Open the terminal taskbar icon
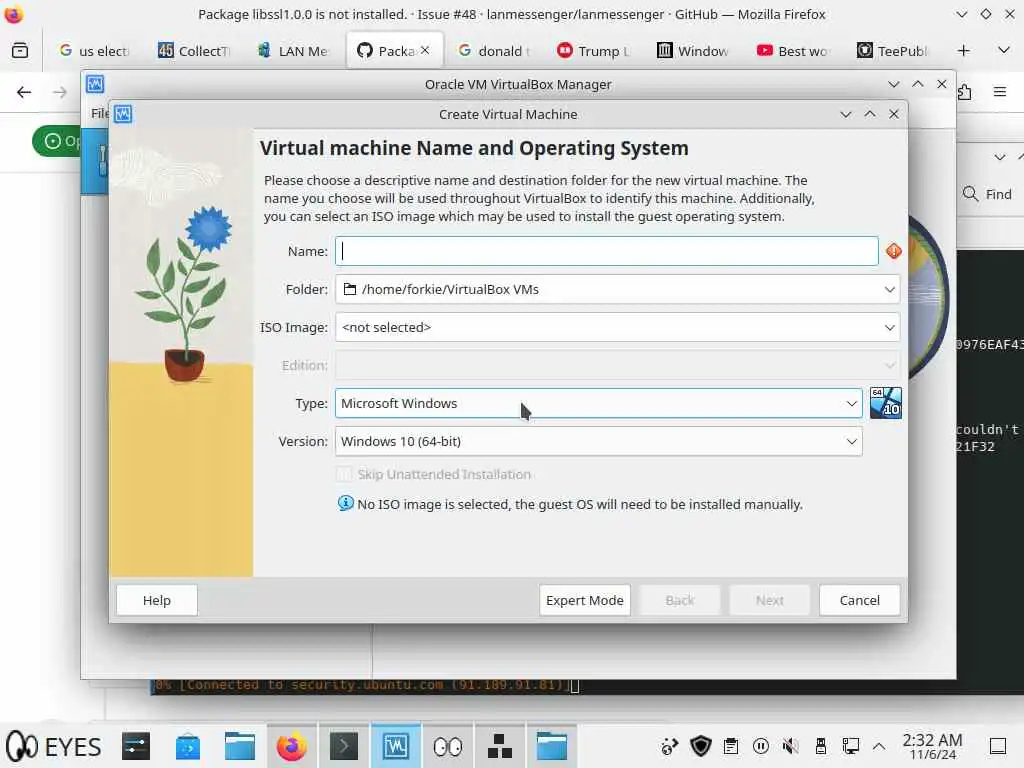The height and width of the screenshot is (768, 1024). coord(344,746)
